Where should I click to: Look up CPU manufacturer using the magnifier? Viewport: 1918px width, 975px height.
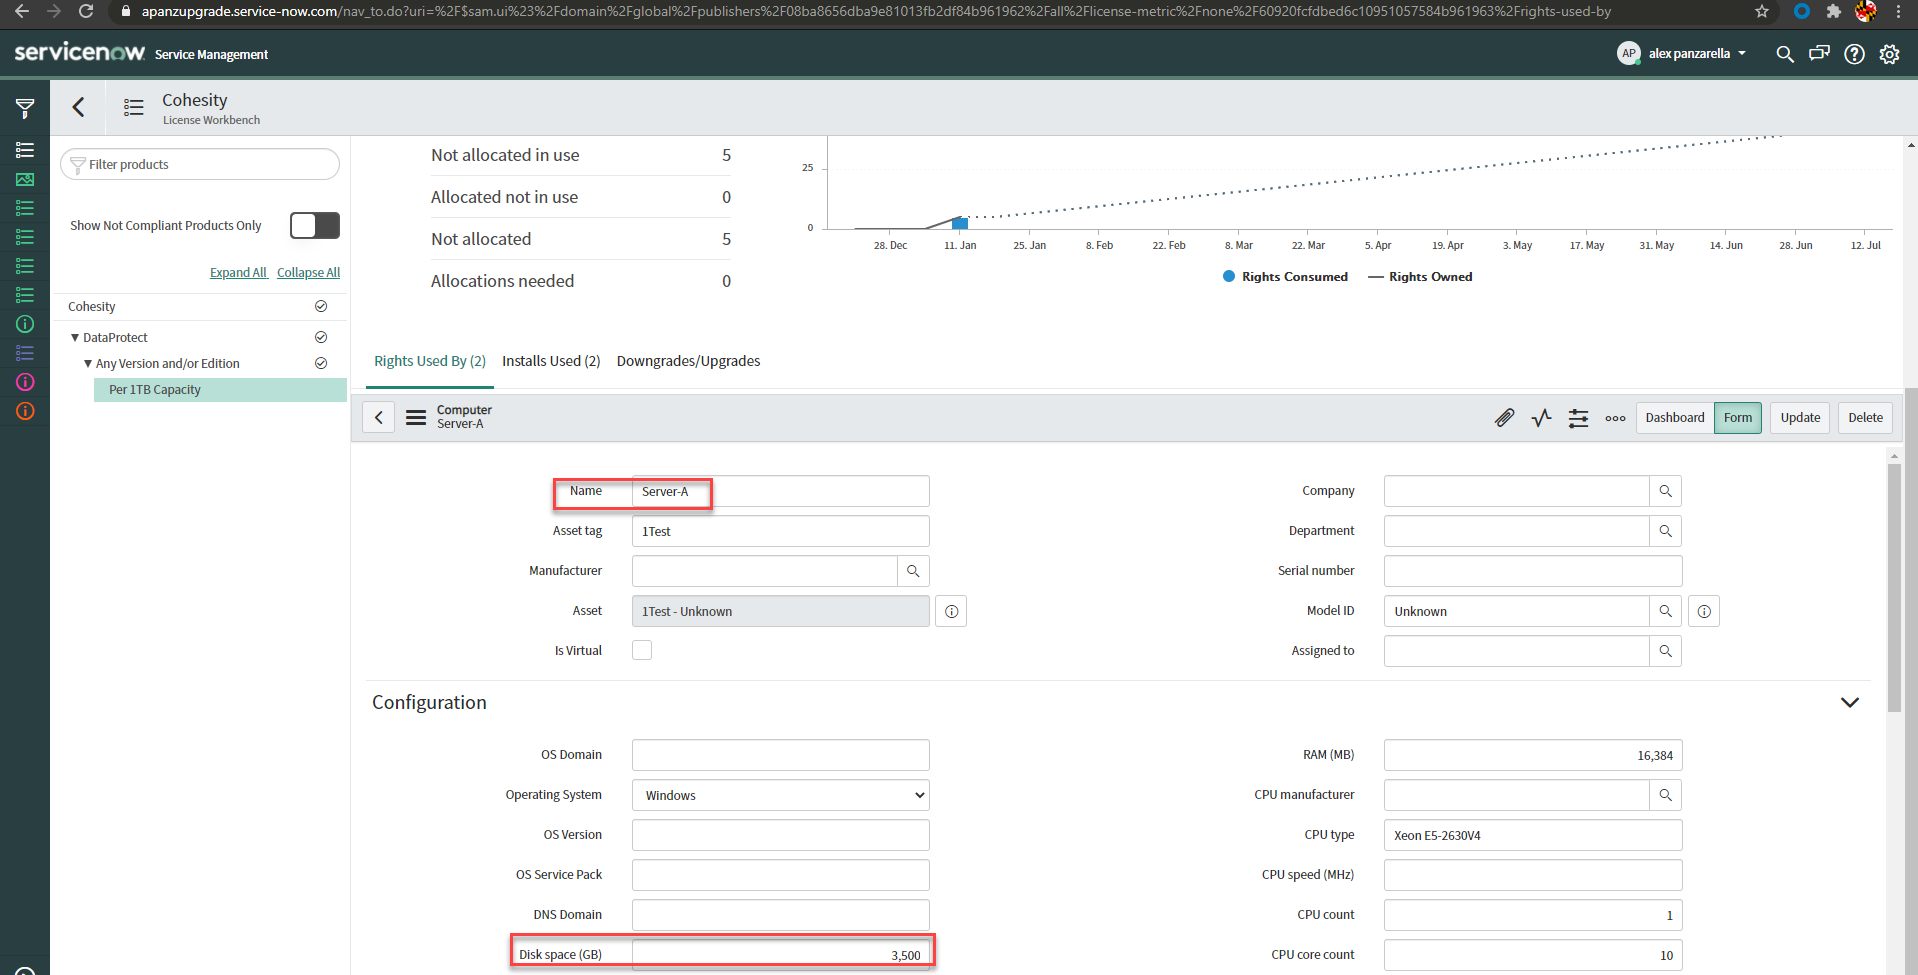(1666, 795)
